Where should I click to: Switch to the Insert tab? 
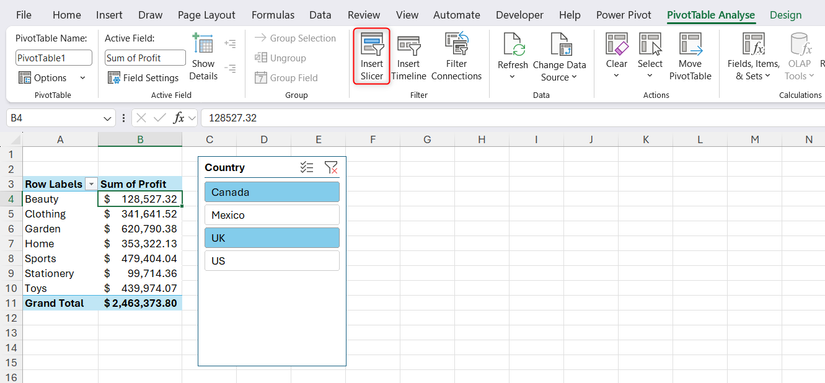click(x=109, y=15)
